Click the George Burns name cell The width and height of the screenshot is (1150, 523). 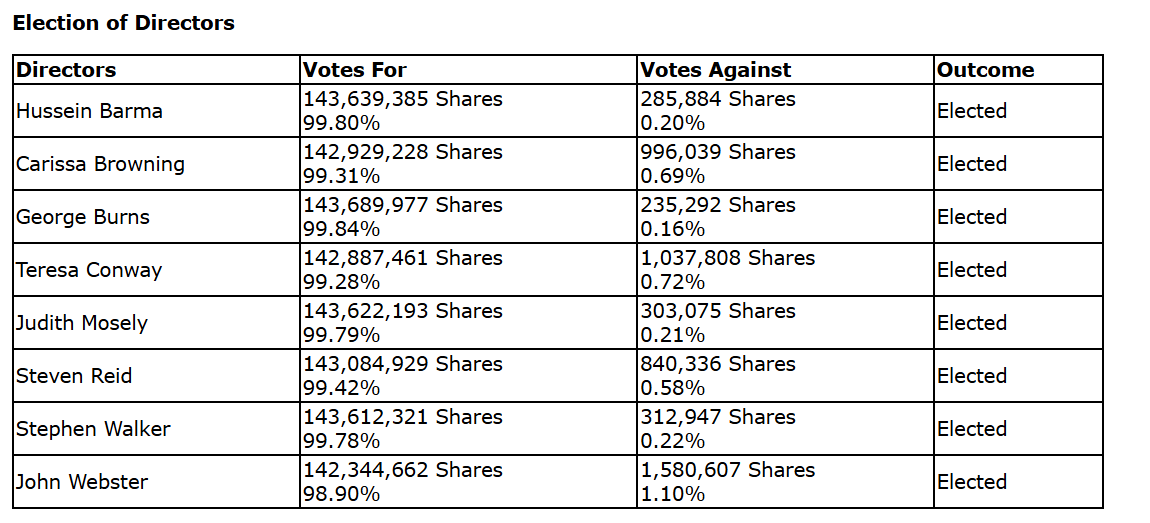(83, 217)
